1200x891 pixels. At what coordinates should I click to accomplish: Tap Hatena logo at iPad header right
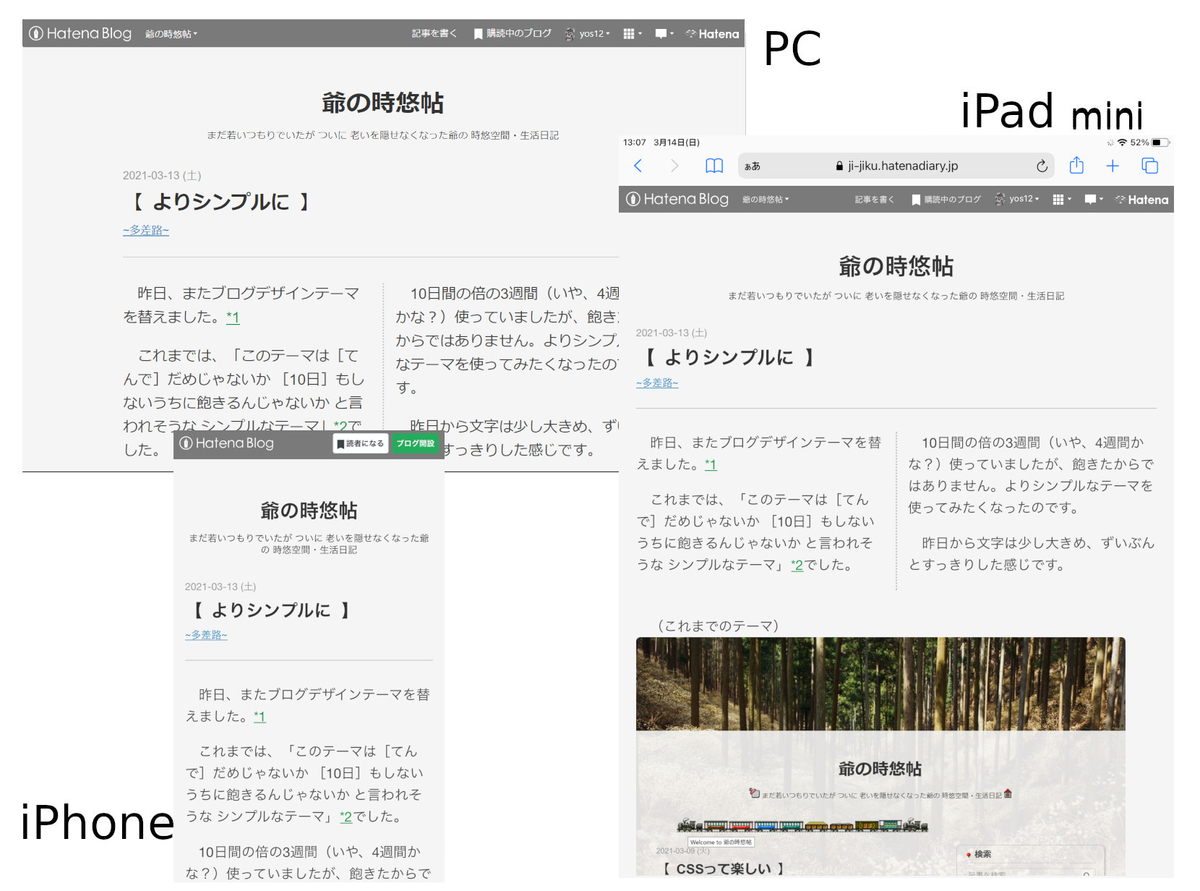click(1142, 200)
